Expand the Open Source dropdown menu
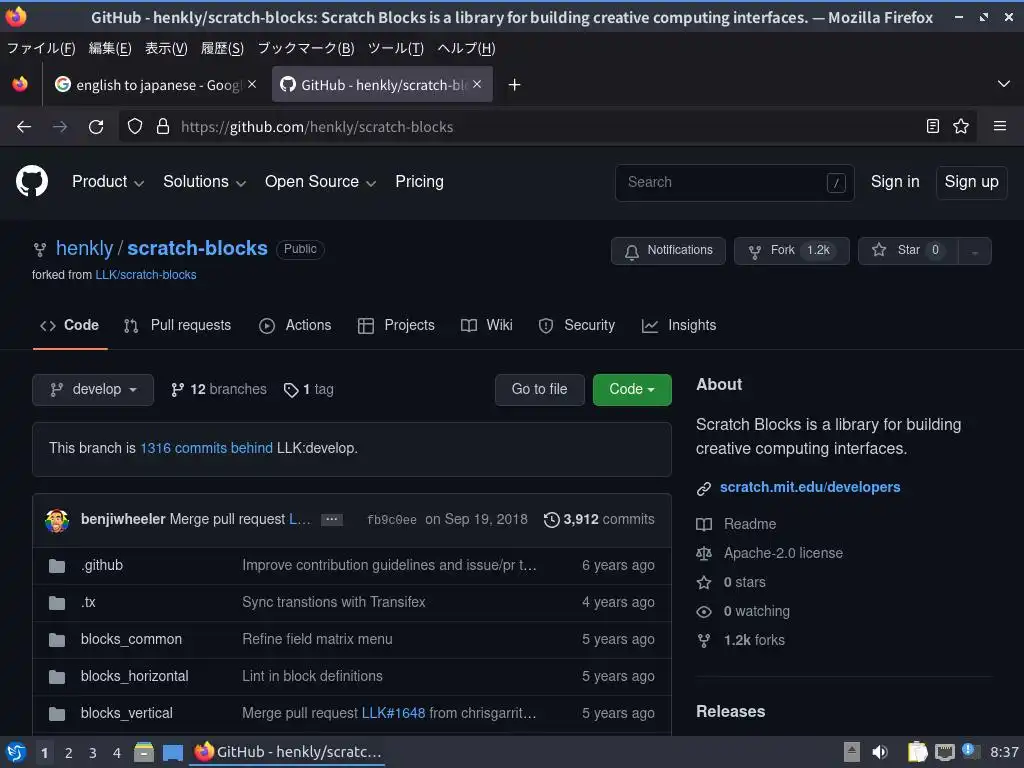This screenshot has width=1024, height=768. tap(320, 182)
